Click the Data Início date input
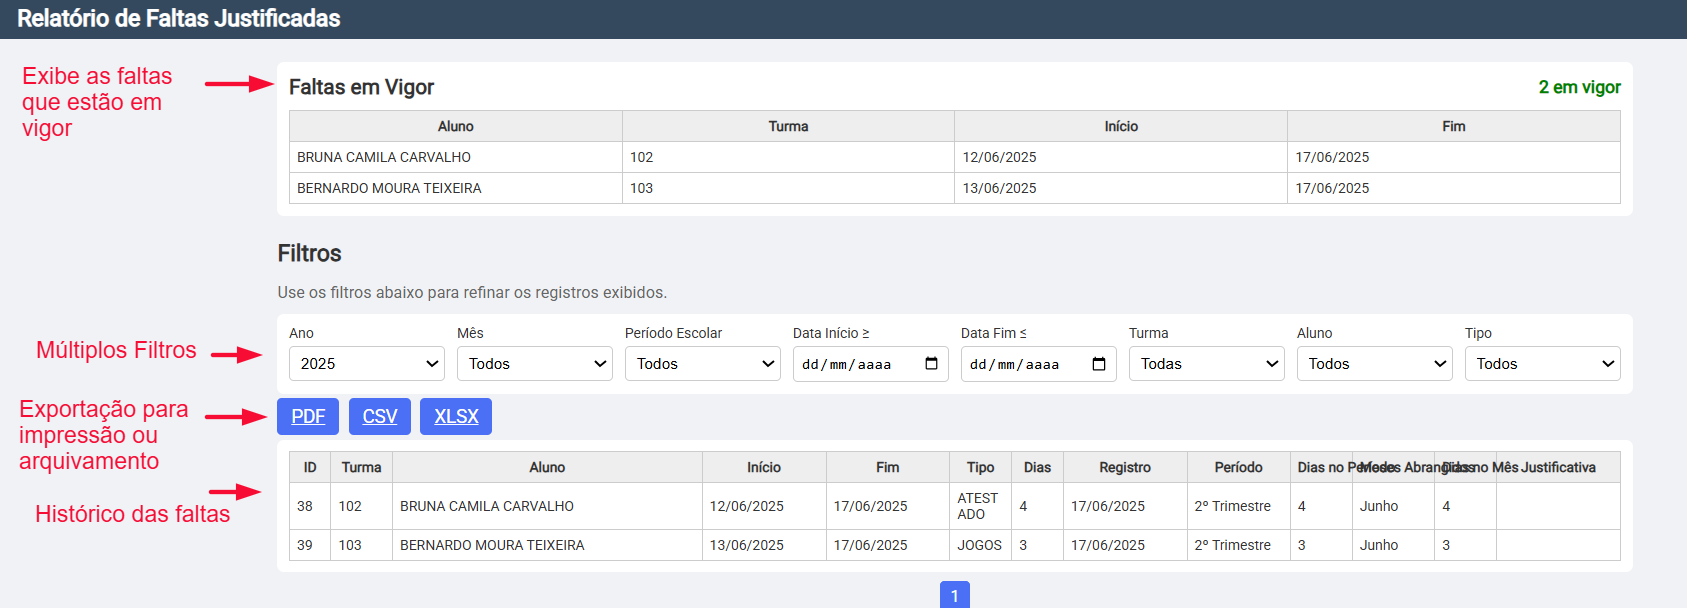 pos(855,364)
